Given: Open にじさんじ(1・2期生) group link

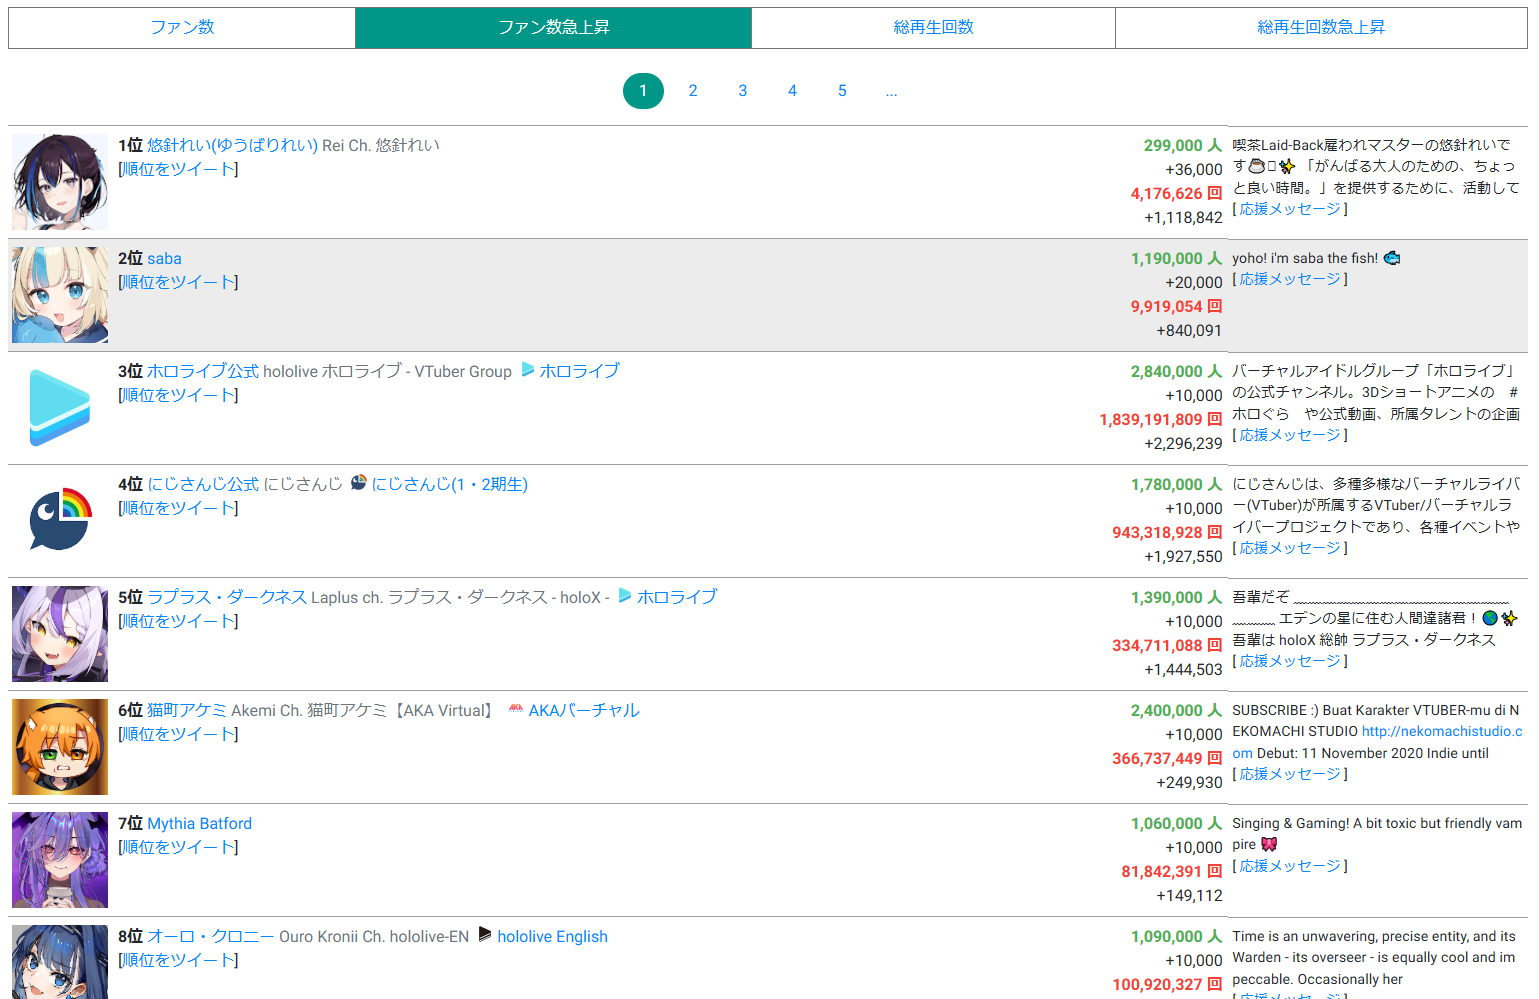Looking at the screenshot, I should 450,484.
